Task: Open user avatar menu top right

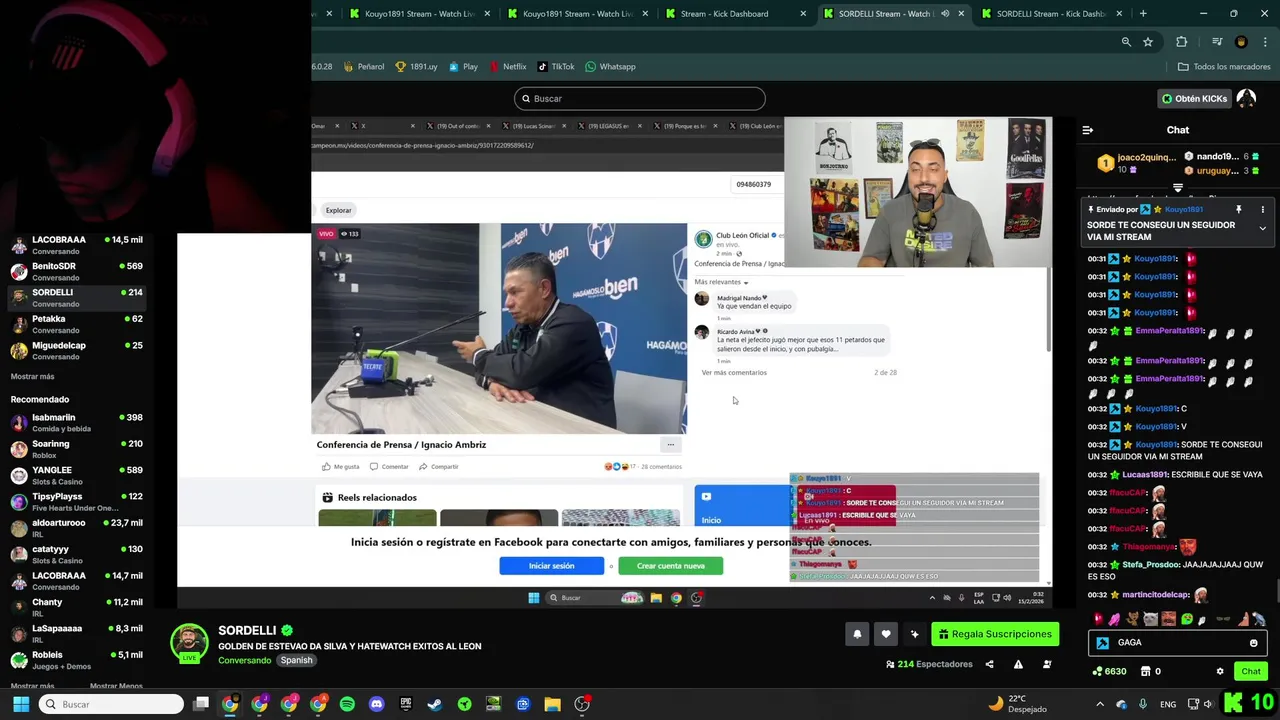Action: pyautogui.click(x=1246, y=98)
